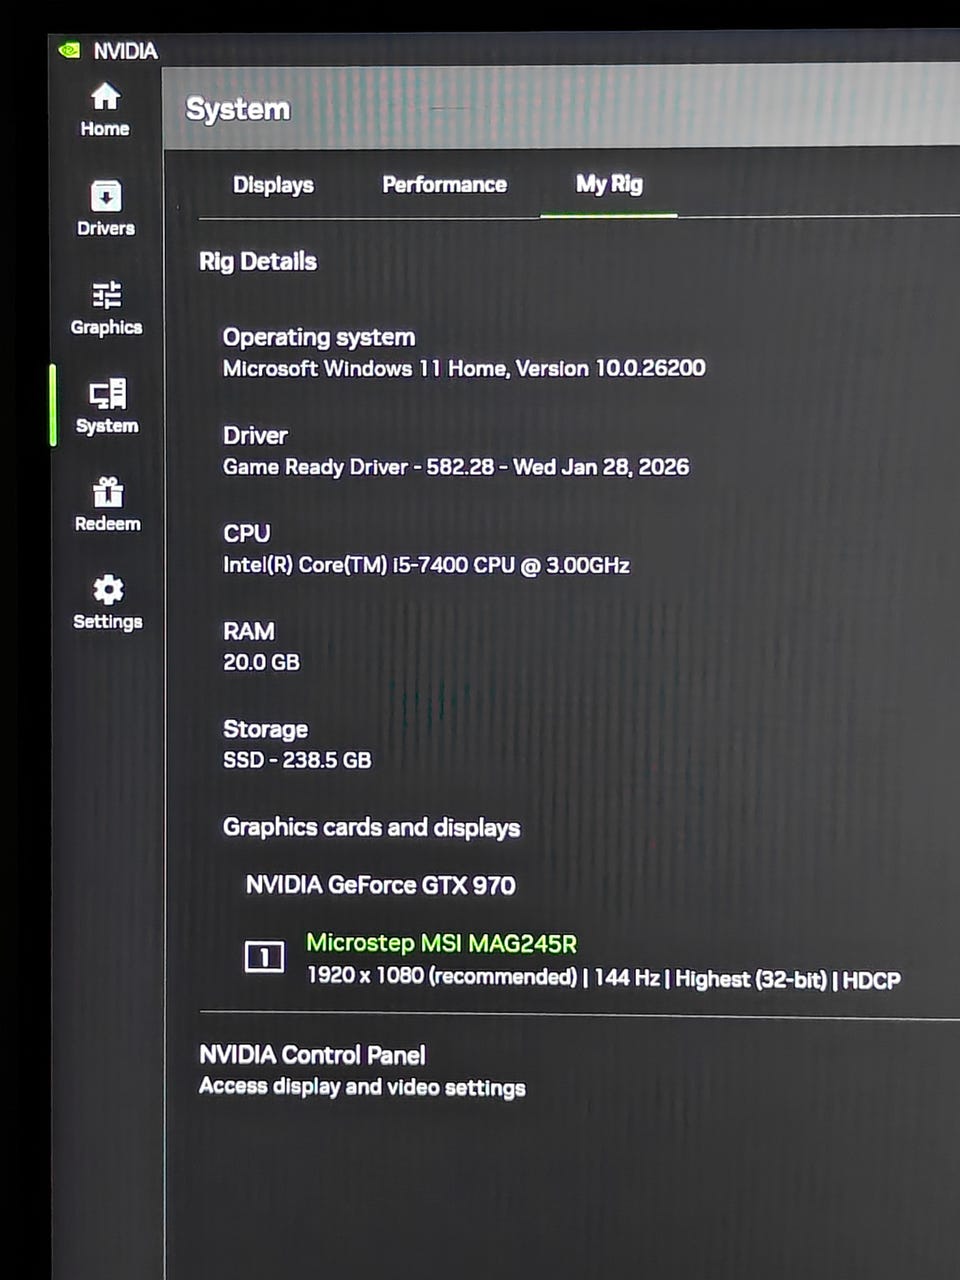Click Microstep MSI MAG245R display name
This screenshot has width=960, height=1280.
coord(441,943)
